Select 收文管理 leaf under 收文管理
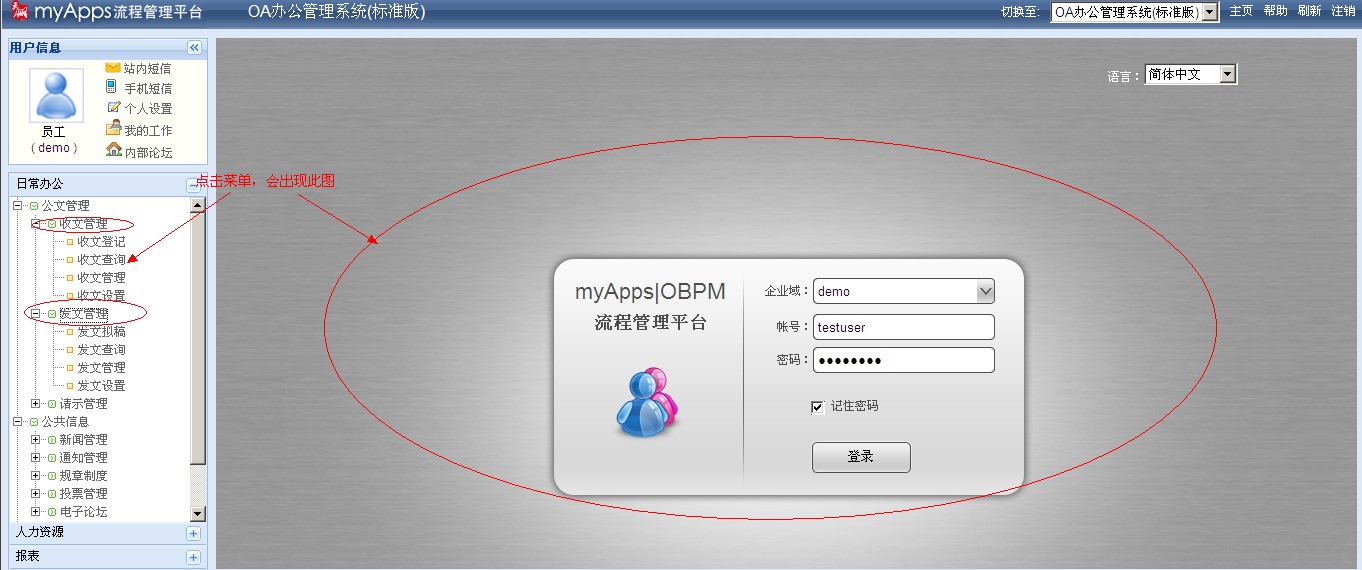The image size is (1362, 570). tap(101, 277)
